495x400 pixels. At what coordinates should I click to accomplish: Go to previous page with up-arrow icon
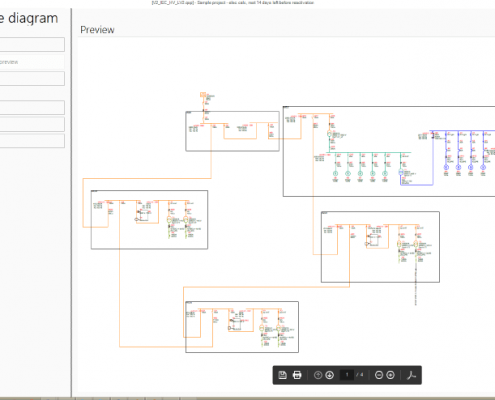318,375
